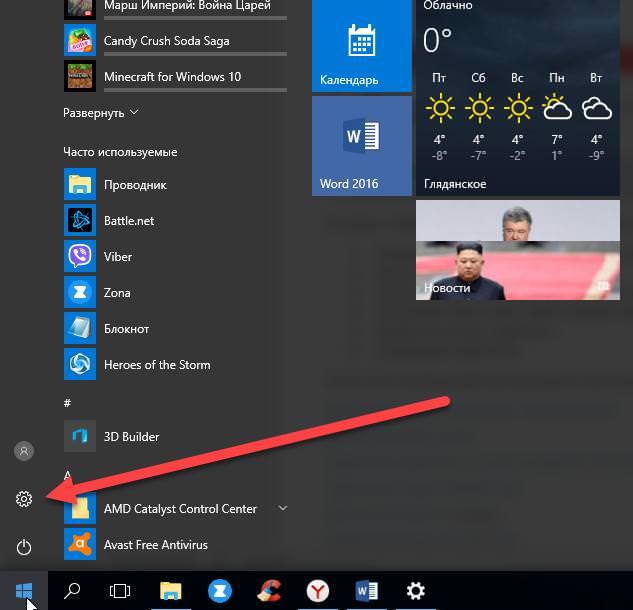Viewport: 633px width, 610px height.
Task: Open the weather tile for Глядянское
Action: coord(518,98)
